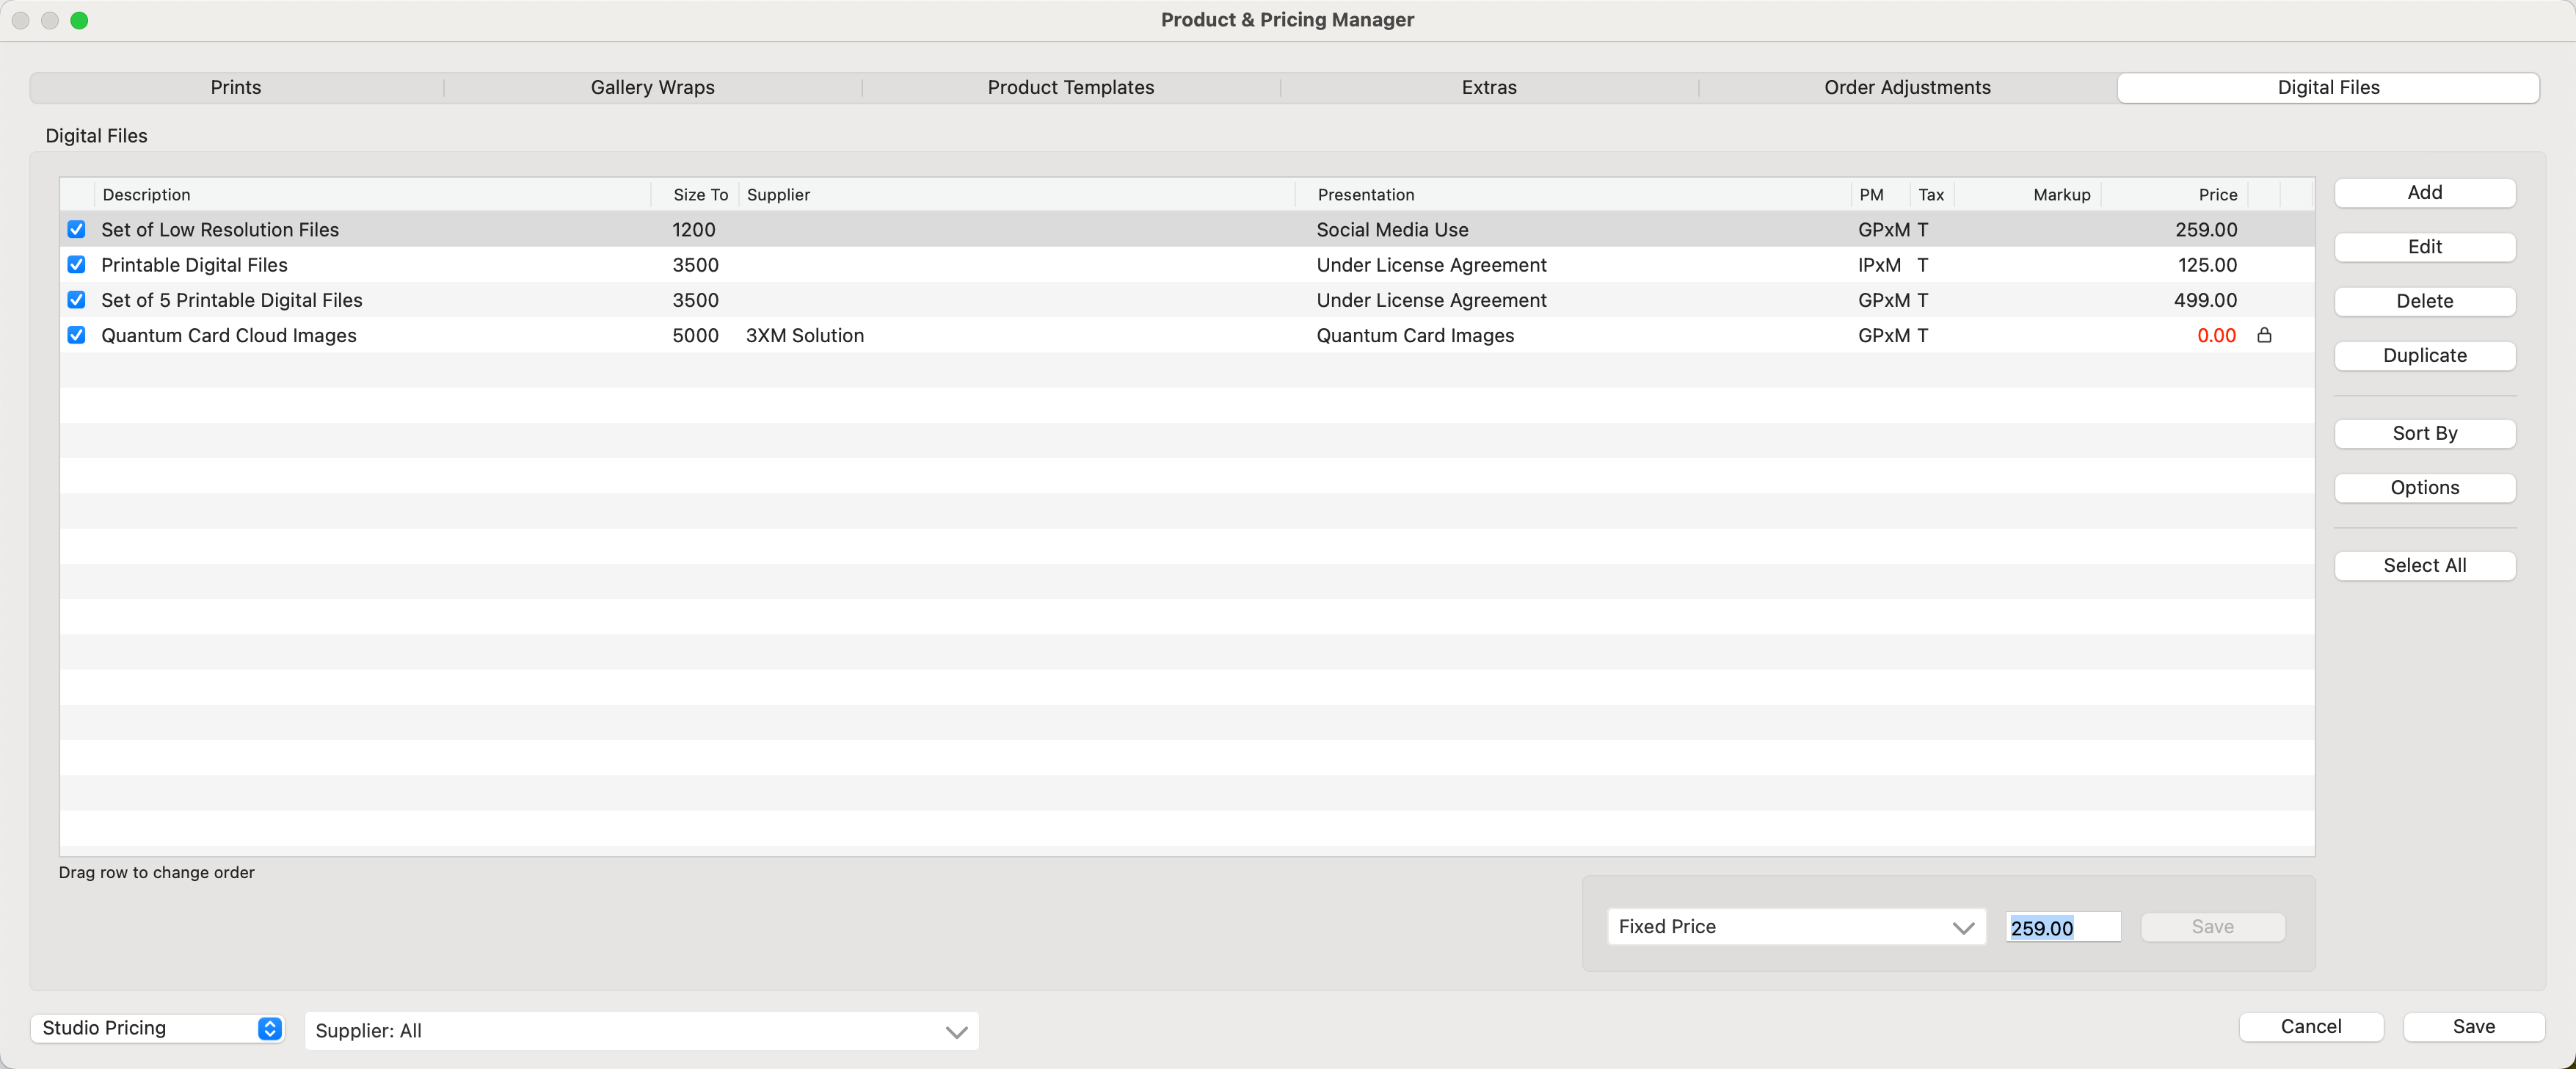Click the lock icon on Quantum Card row
Viewport: 2576px width, 1069px height.
click(2264, 336)
